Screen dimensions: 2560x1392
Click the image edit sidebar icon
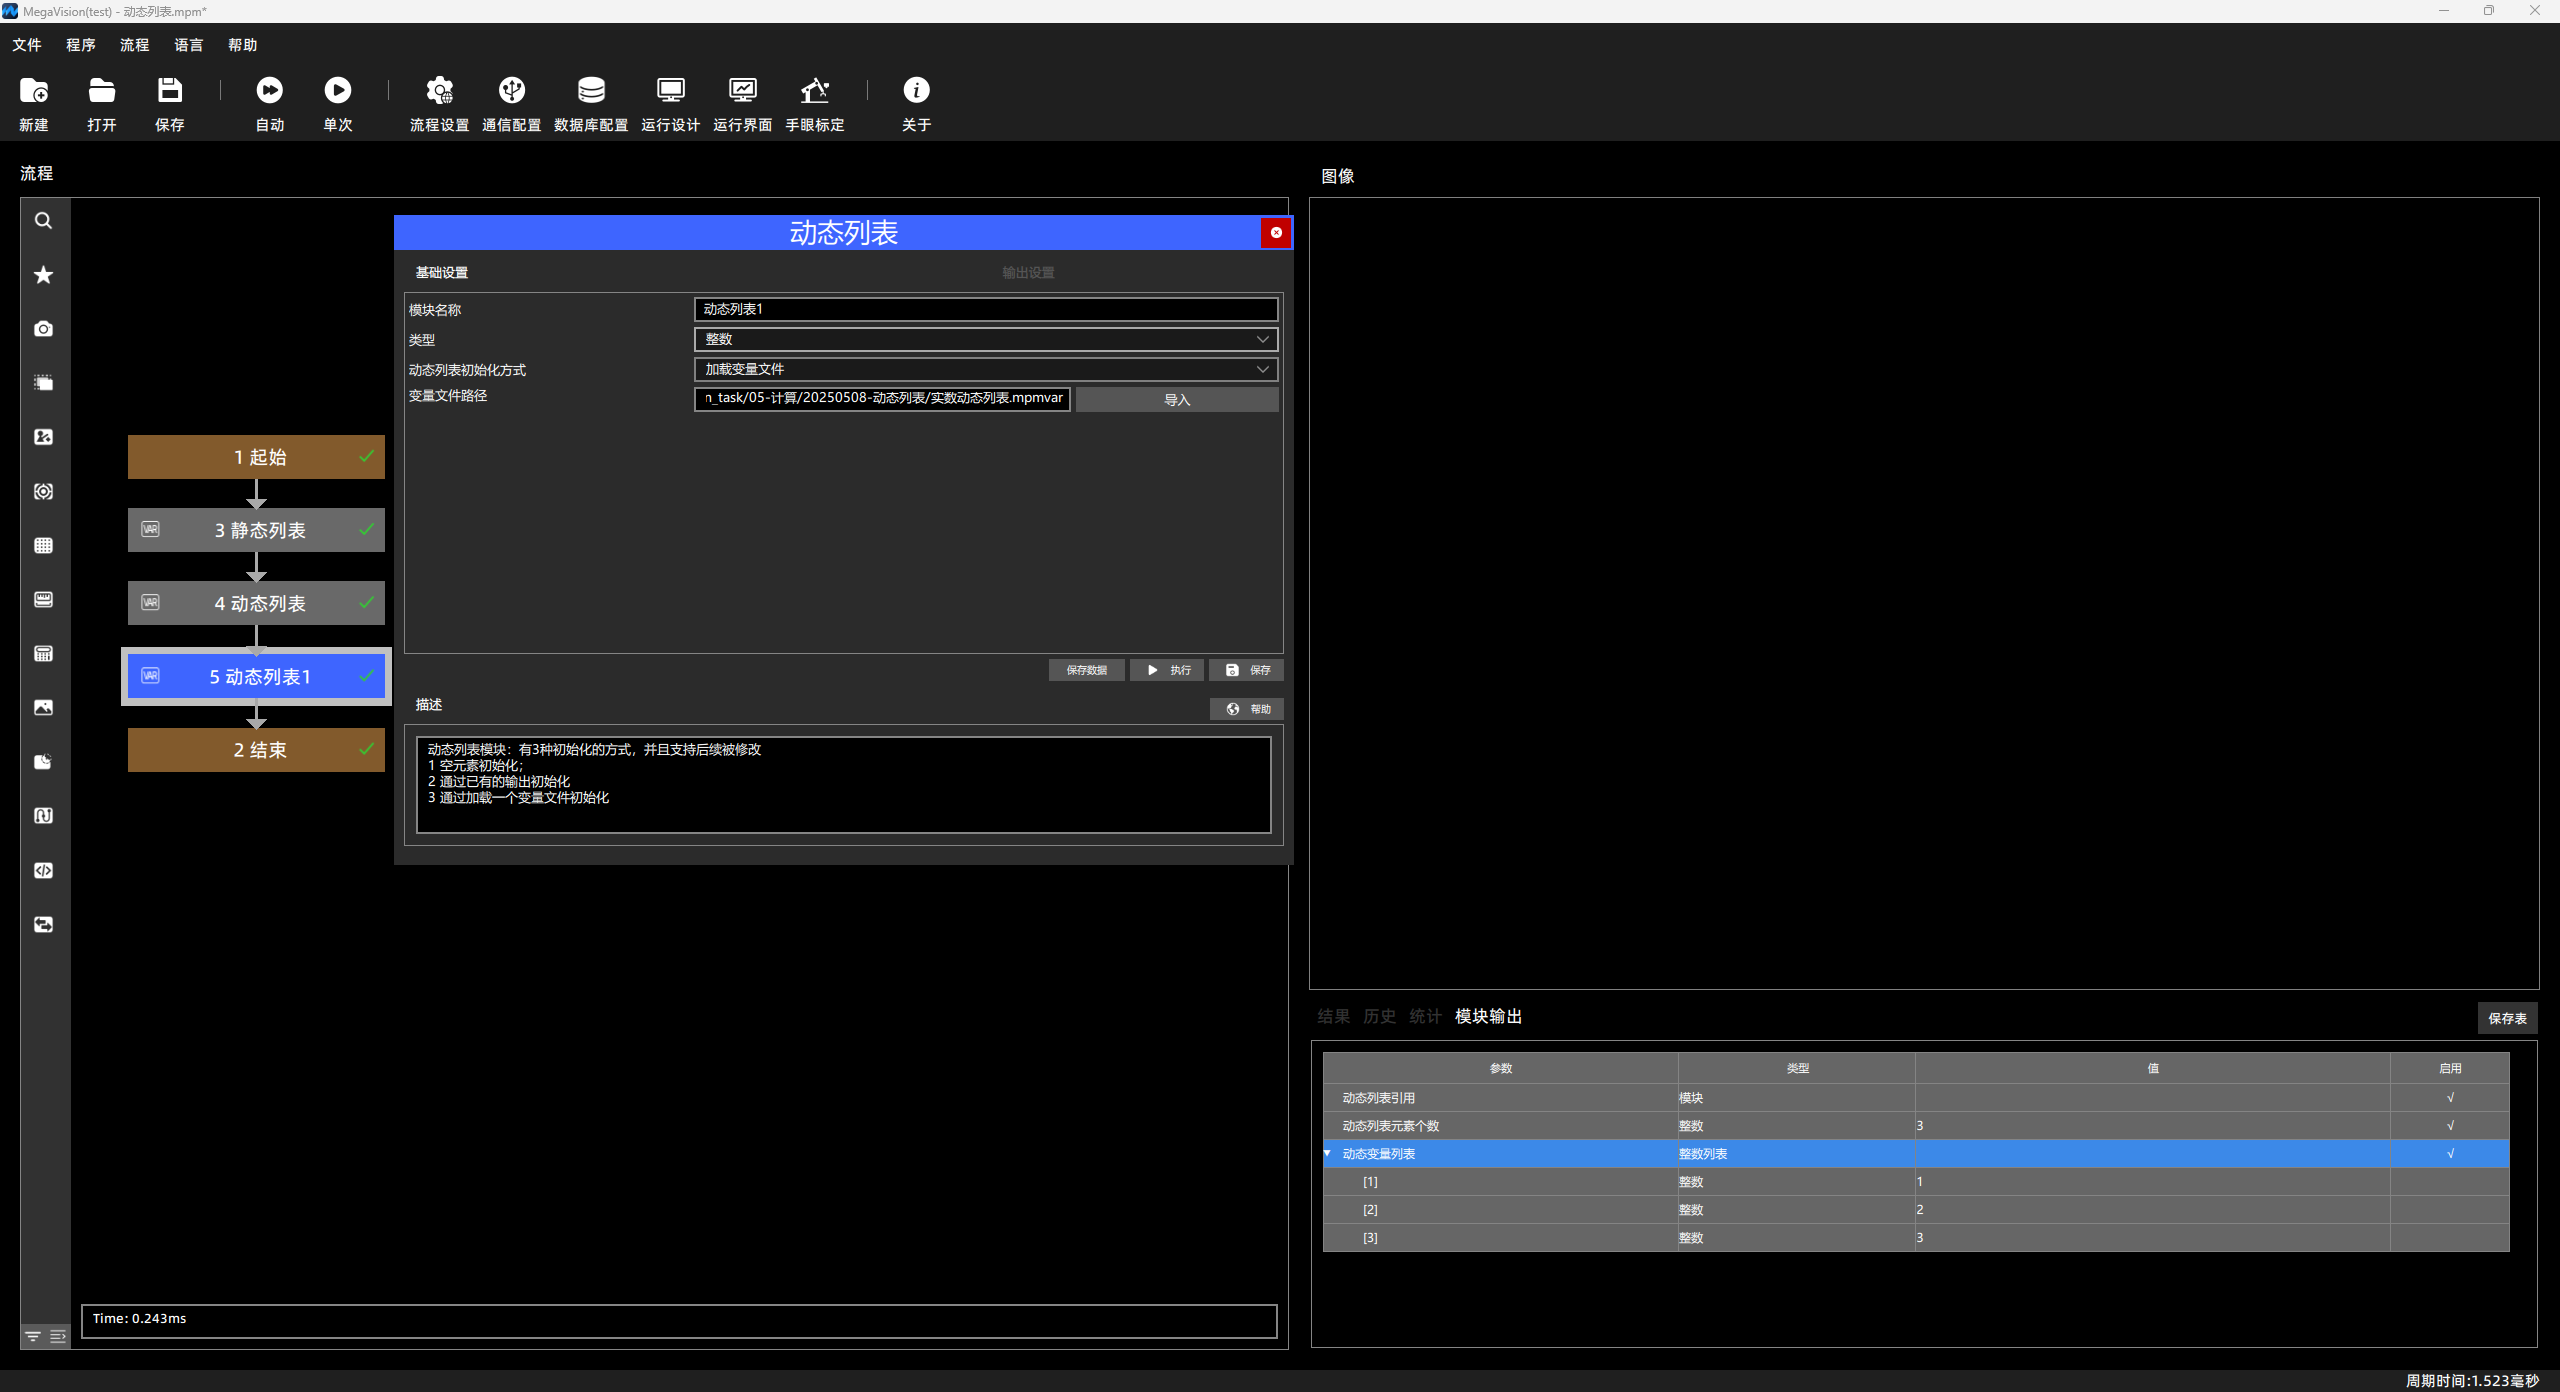click(44, 437)
